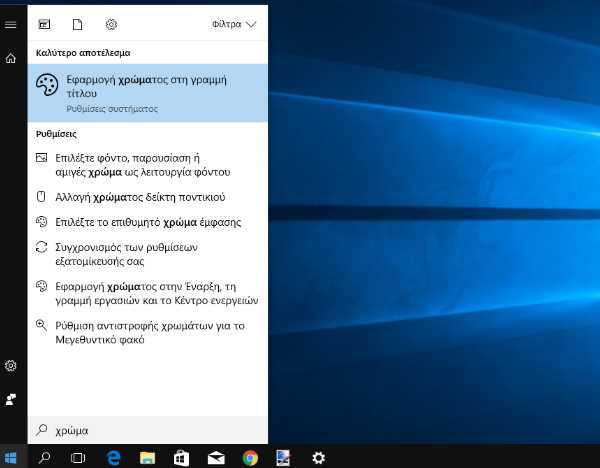
Task: Click the picture icon beside Επιλέξτε φόντο
Action: coord(41,157)
